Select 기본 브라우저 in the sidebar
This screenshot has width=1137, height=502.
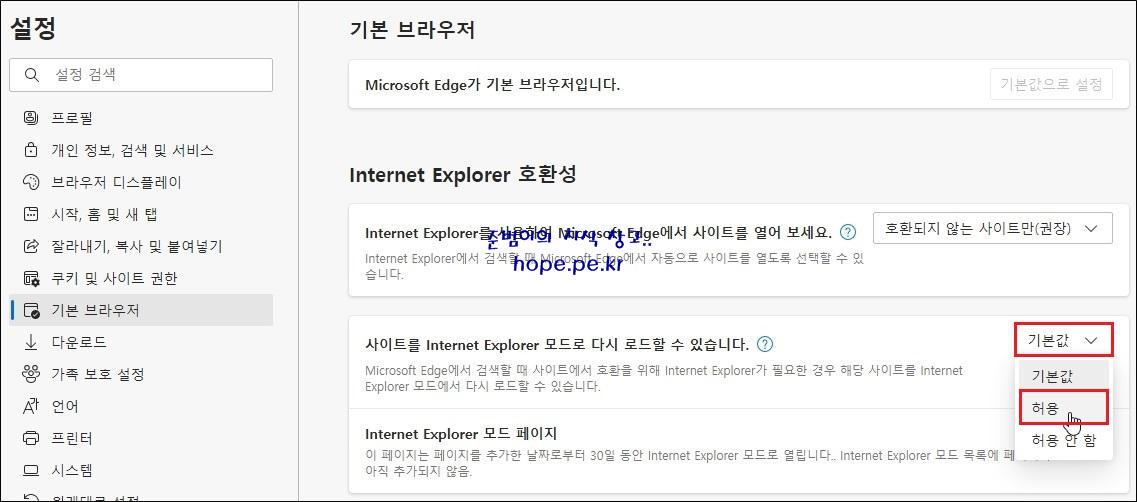click(141, 310)
